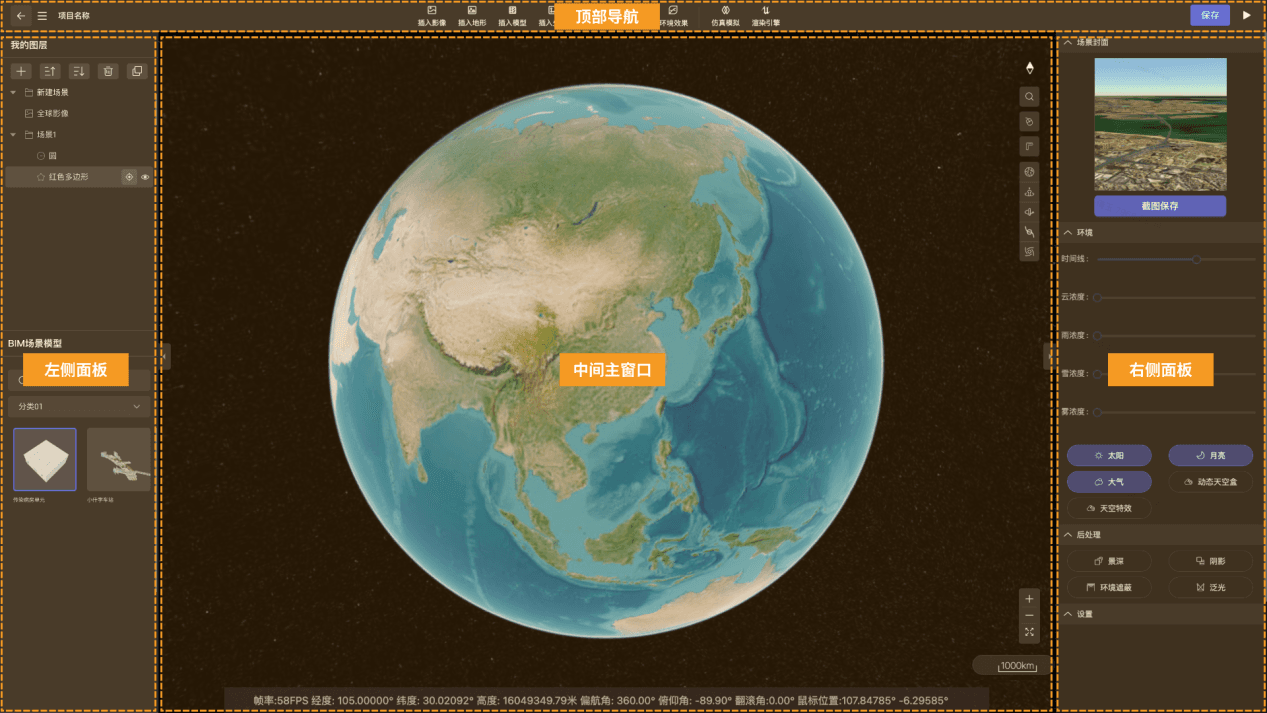Click the duplicate layer icon

(x=137, y=71)
